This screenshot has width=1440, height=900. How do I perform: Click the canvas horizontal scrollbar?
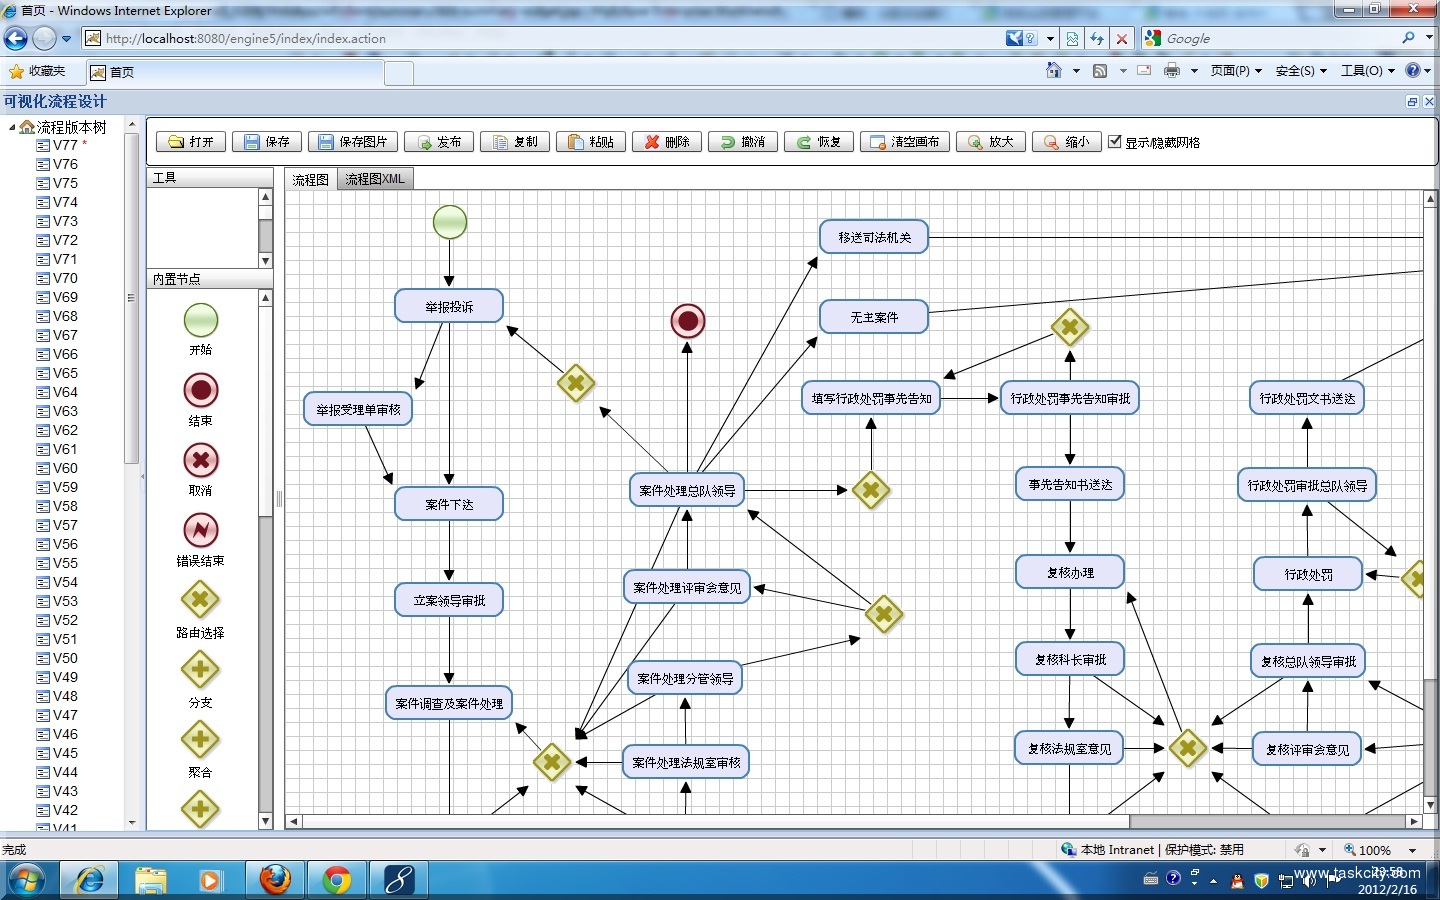(850, 822)
